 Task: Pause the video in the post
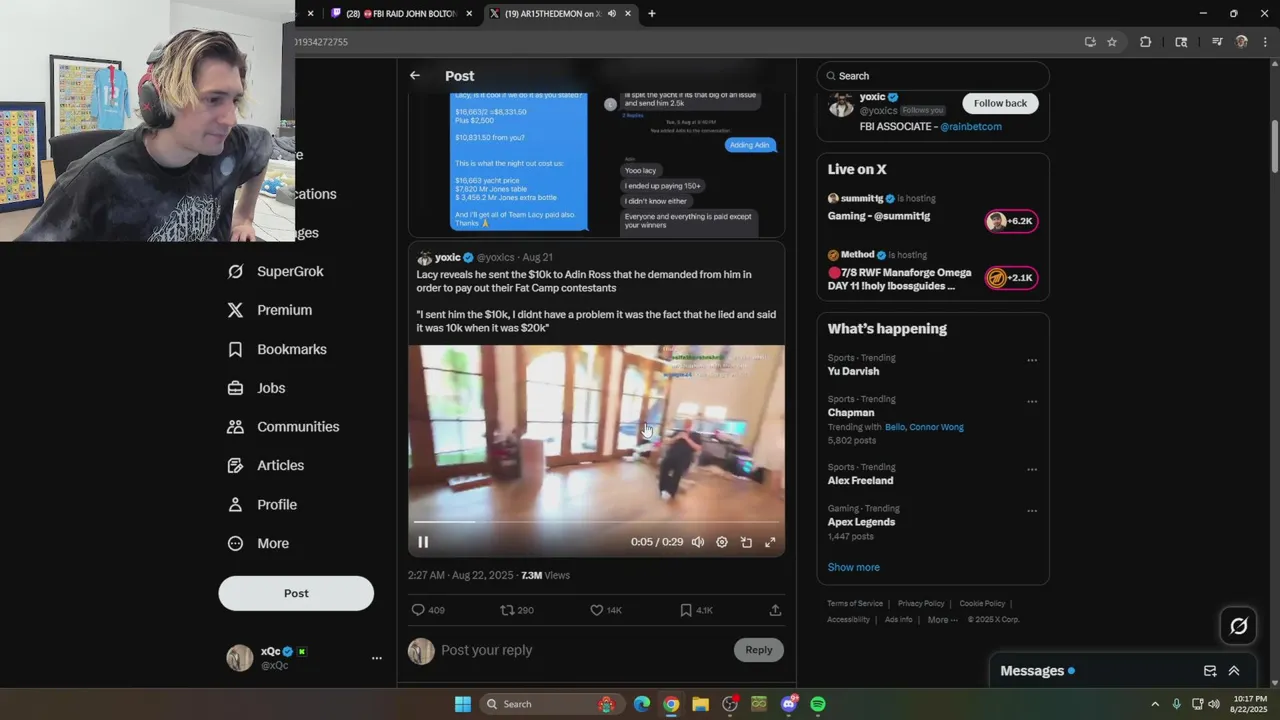coord(423,542)
